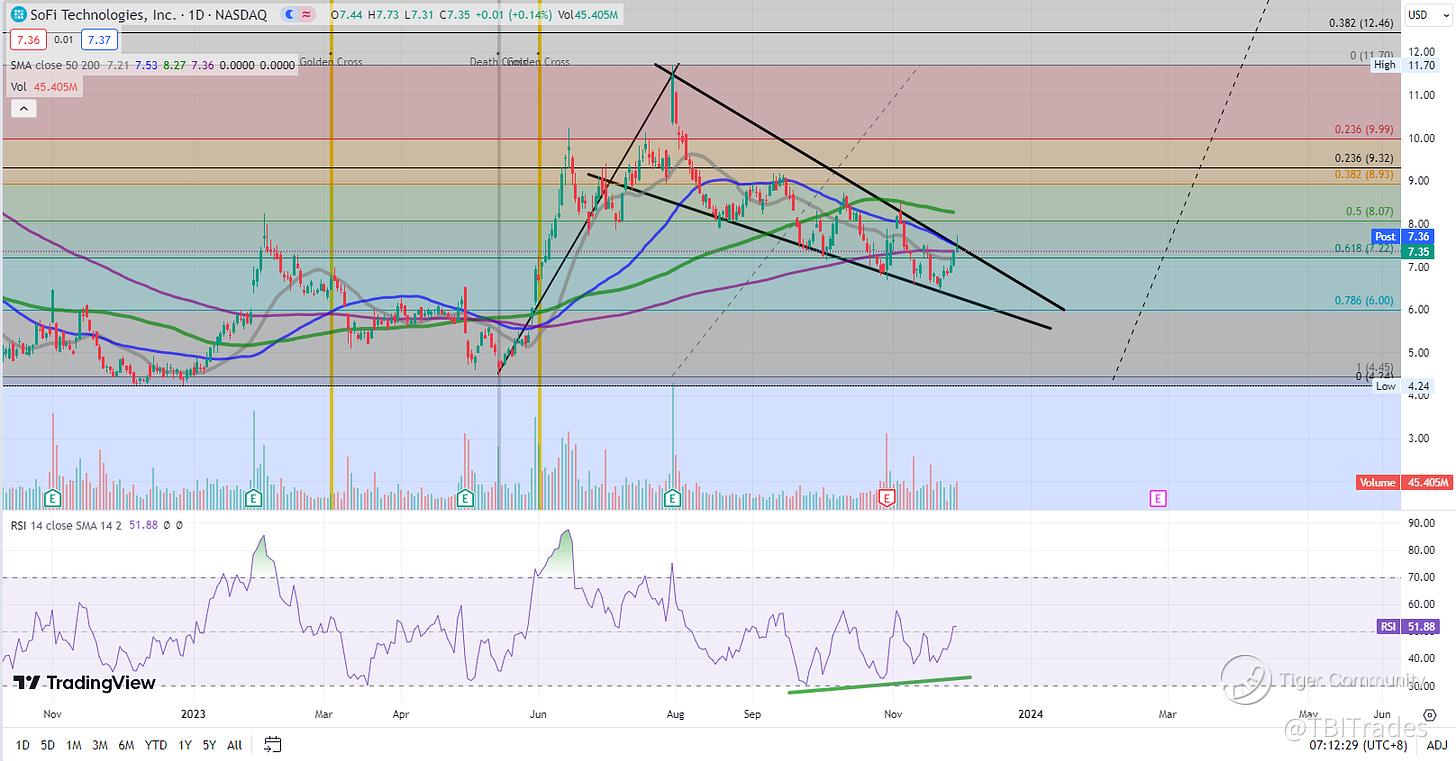Screen dimensions: 1456x761
Task: Click the magenta upcoming earnings E marker
Action: click(x=1158, y=497)
